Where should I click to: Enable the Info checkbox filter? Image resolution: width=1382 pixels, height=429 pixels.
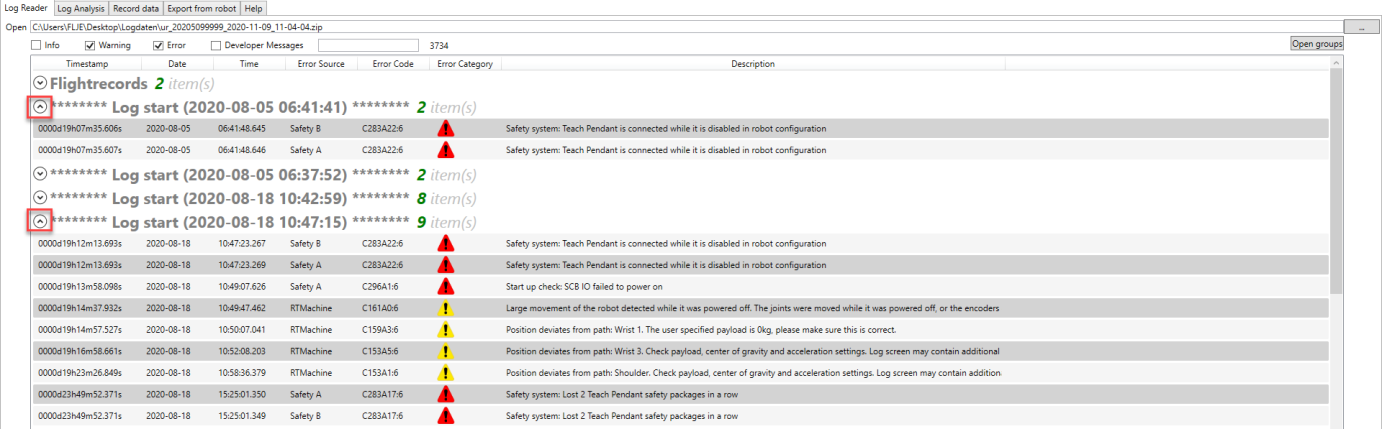point(37,45)
